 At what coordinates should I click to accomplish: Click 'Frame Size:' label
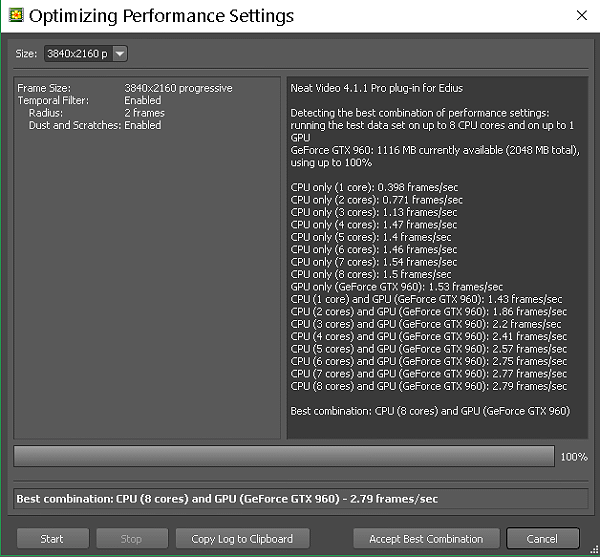[44, 88]
